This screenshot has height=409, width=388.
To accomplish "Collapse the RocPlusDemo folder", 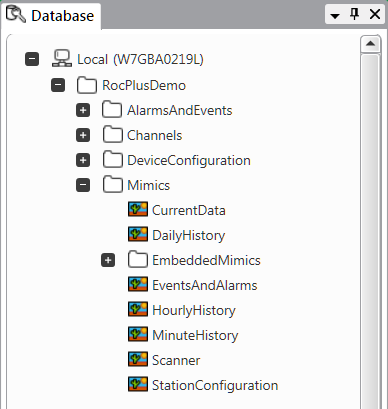I will tap(58, 85).
